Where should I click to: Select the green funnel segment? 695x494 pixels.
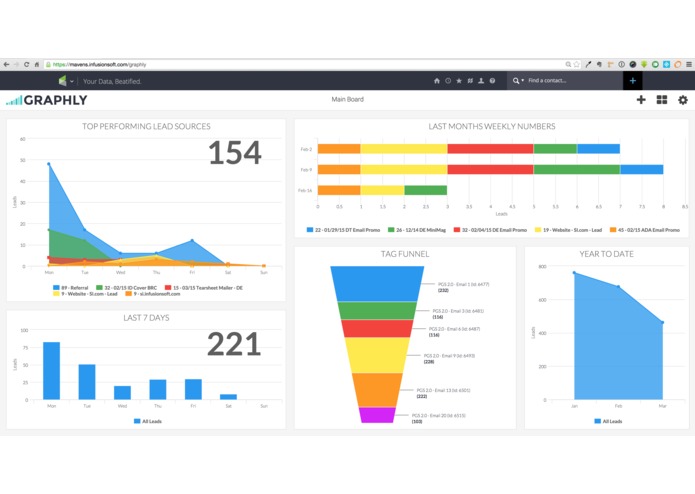tap(377, 311)
